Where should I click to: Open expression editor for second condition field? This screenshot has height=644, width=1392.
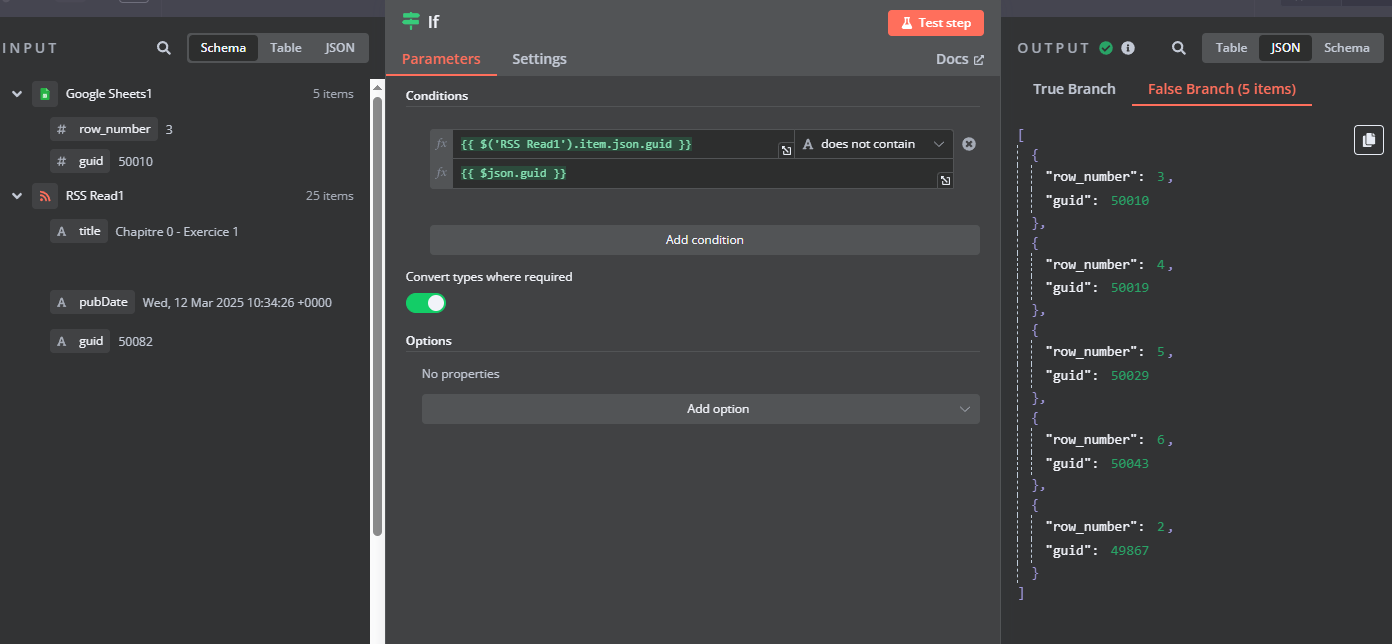click(944, 180)
